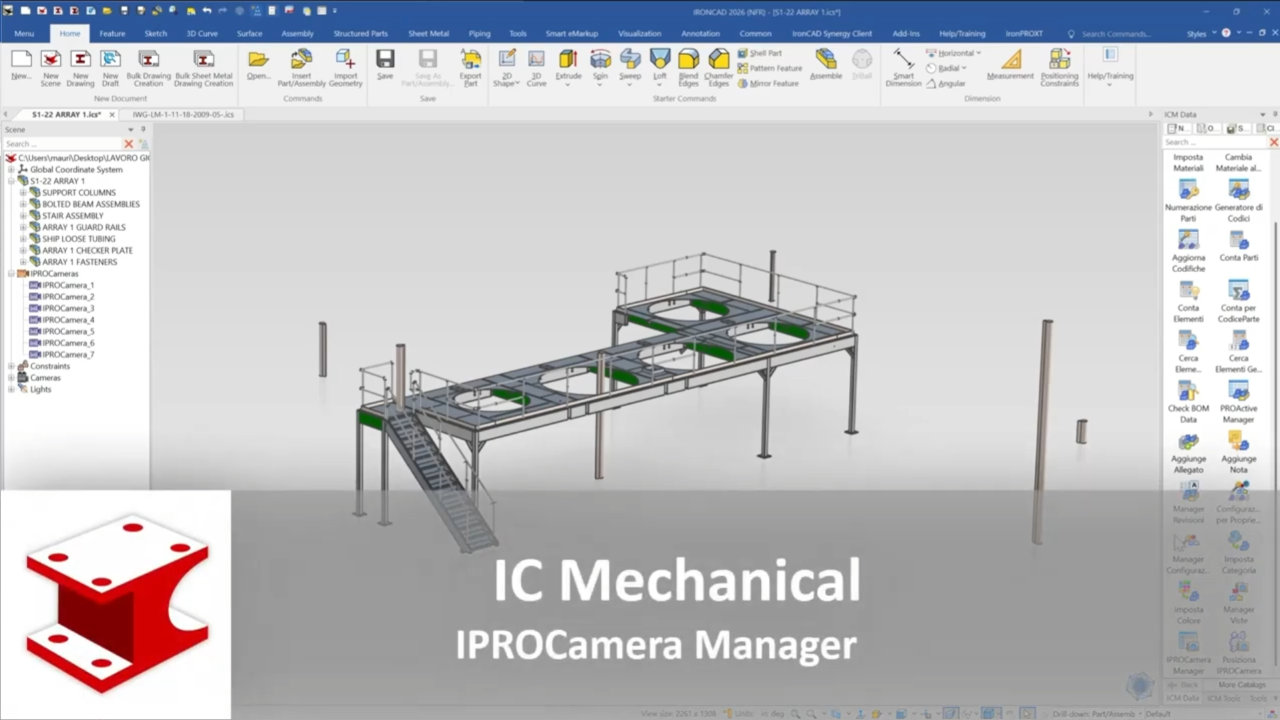
Task: Clear the Scene search field
Action: pos(128,143)
